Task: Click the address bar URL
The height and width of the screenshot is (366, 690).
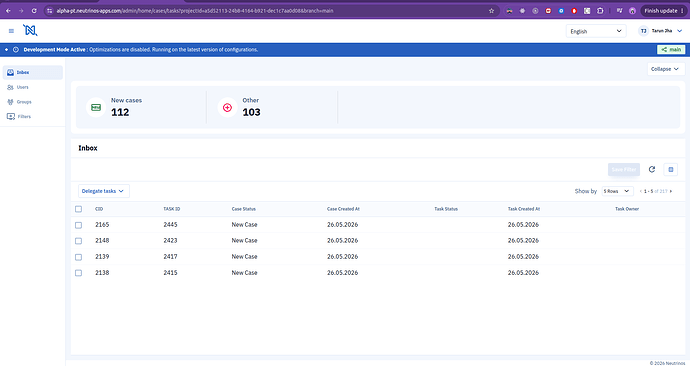Action: pos(195,11)
